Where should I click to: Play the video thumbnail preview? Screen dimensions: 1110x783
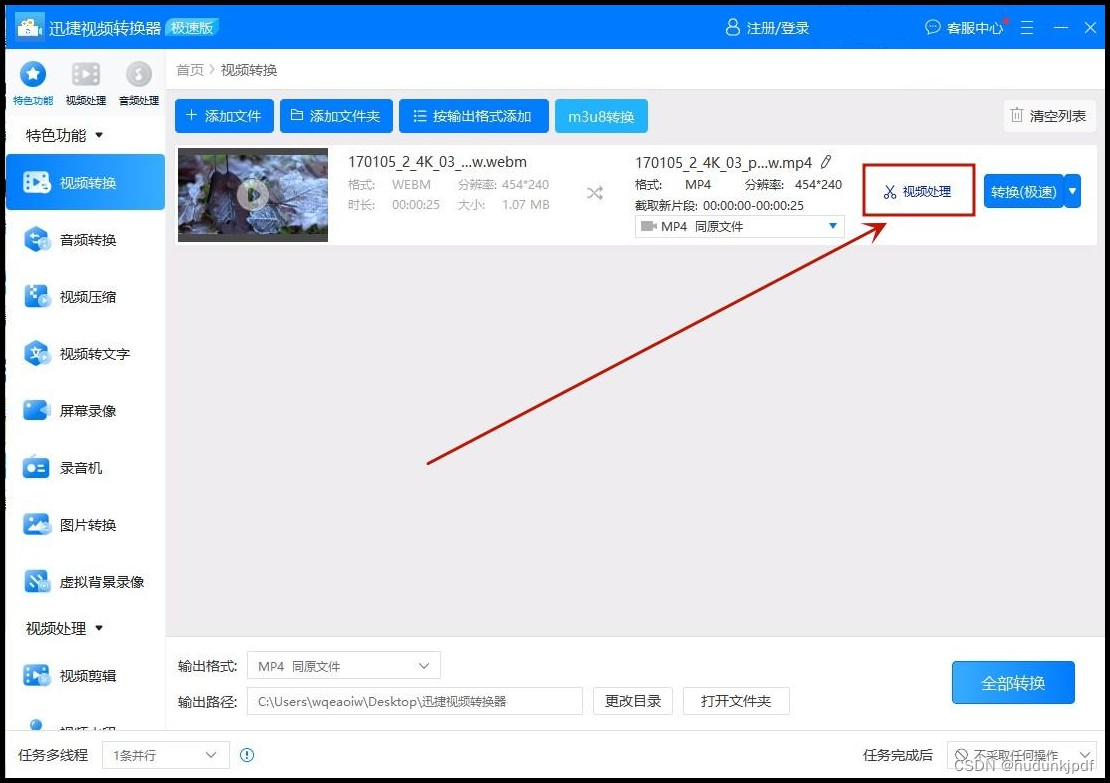tap(253, 194)
